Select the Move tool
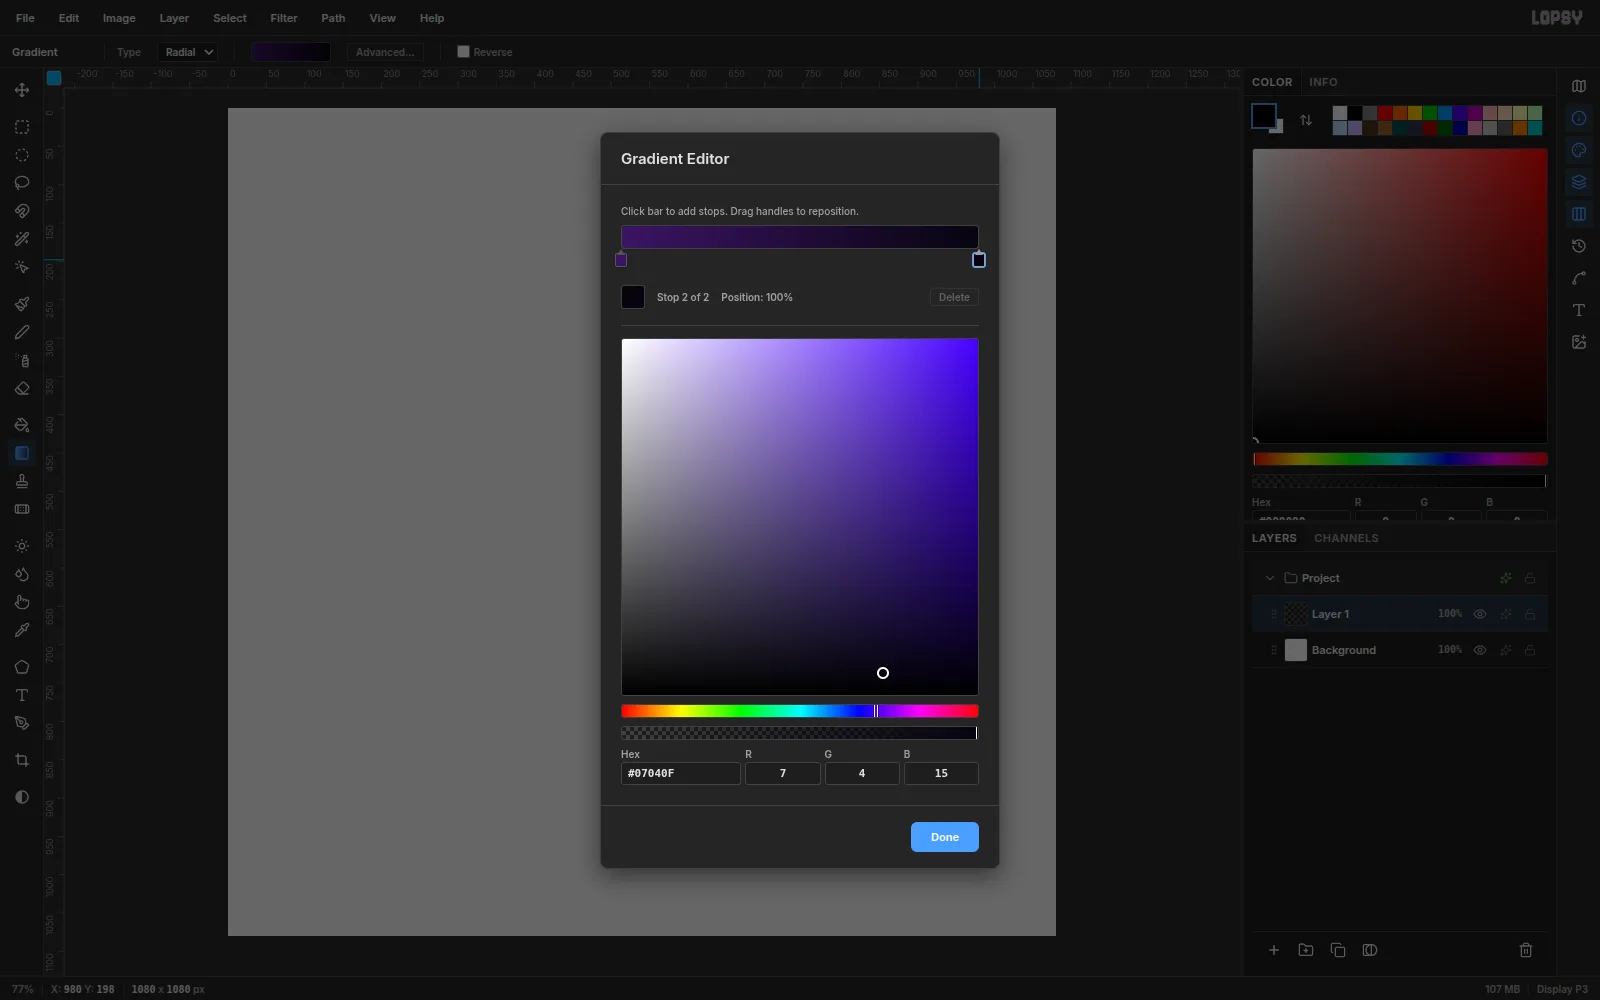This screenshot has height=1000, width=1600. [22, 90]
